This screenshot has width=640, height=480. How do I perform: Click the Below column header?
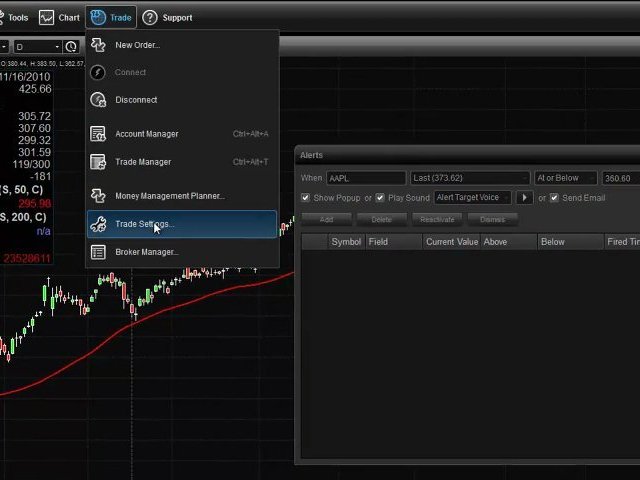pyautogui.click(x=571, y=242)
